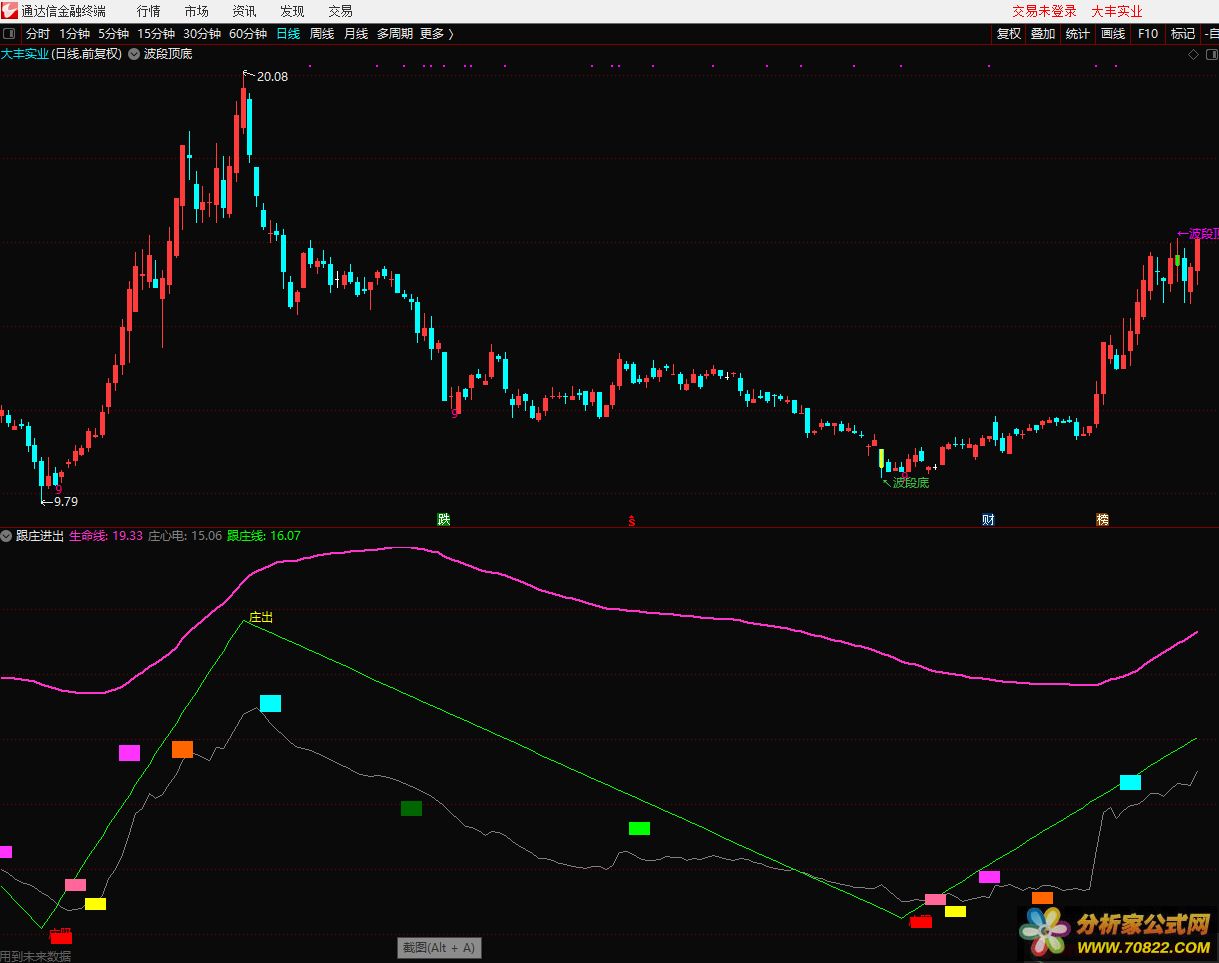Click the green 跌 event marker

(x=444, y=520)
